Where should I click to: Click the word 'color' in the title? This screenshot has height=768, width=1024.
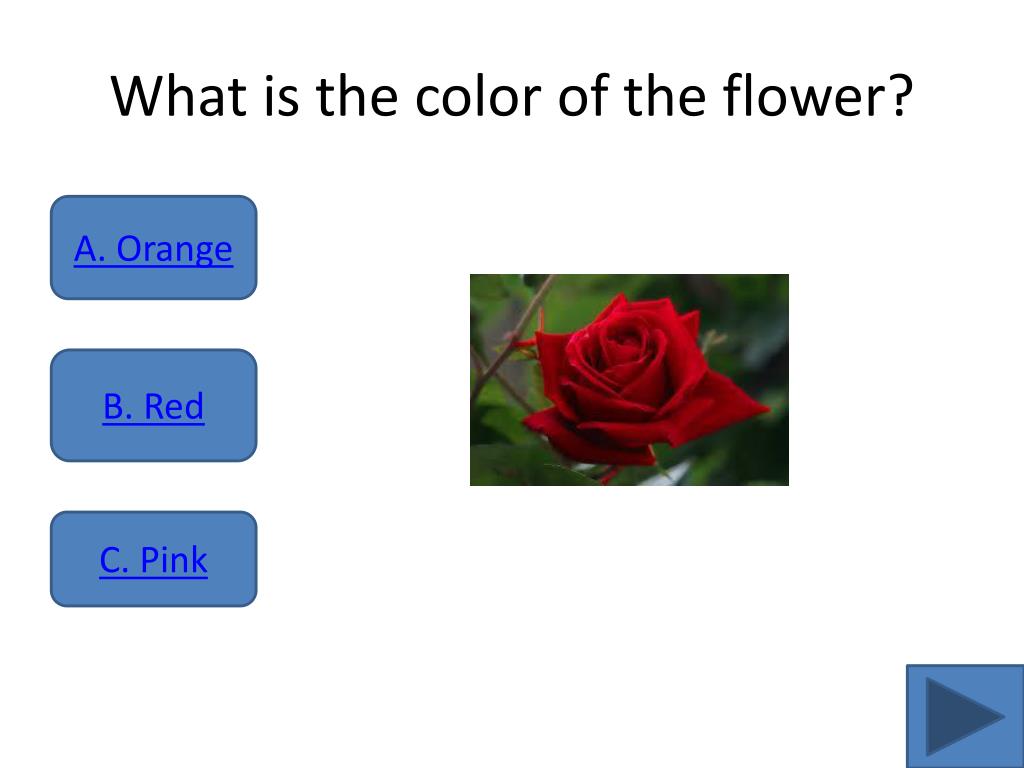(x=478, y=96)
